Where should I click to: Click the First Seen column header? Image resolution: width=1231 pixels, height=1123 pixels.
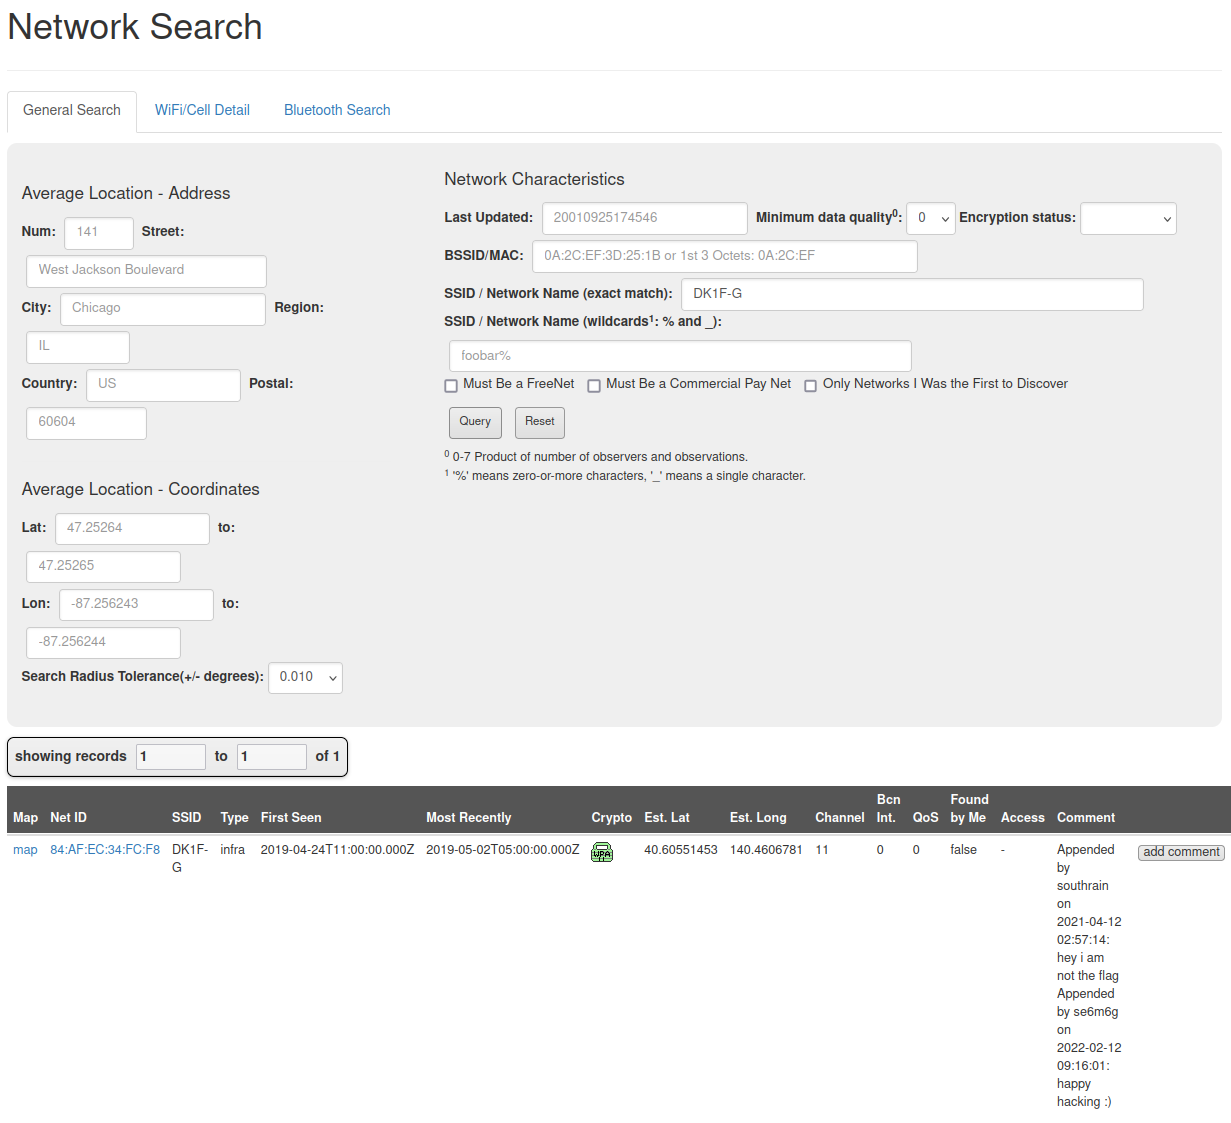pyautogui.click(x=291, y=818)
